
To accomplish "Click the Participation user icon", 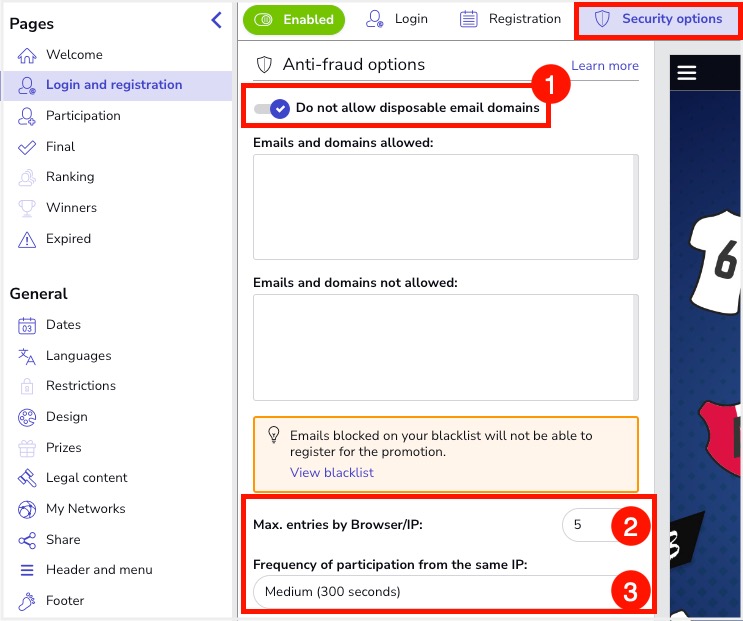I will point(27,117).
